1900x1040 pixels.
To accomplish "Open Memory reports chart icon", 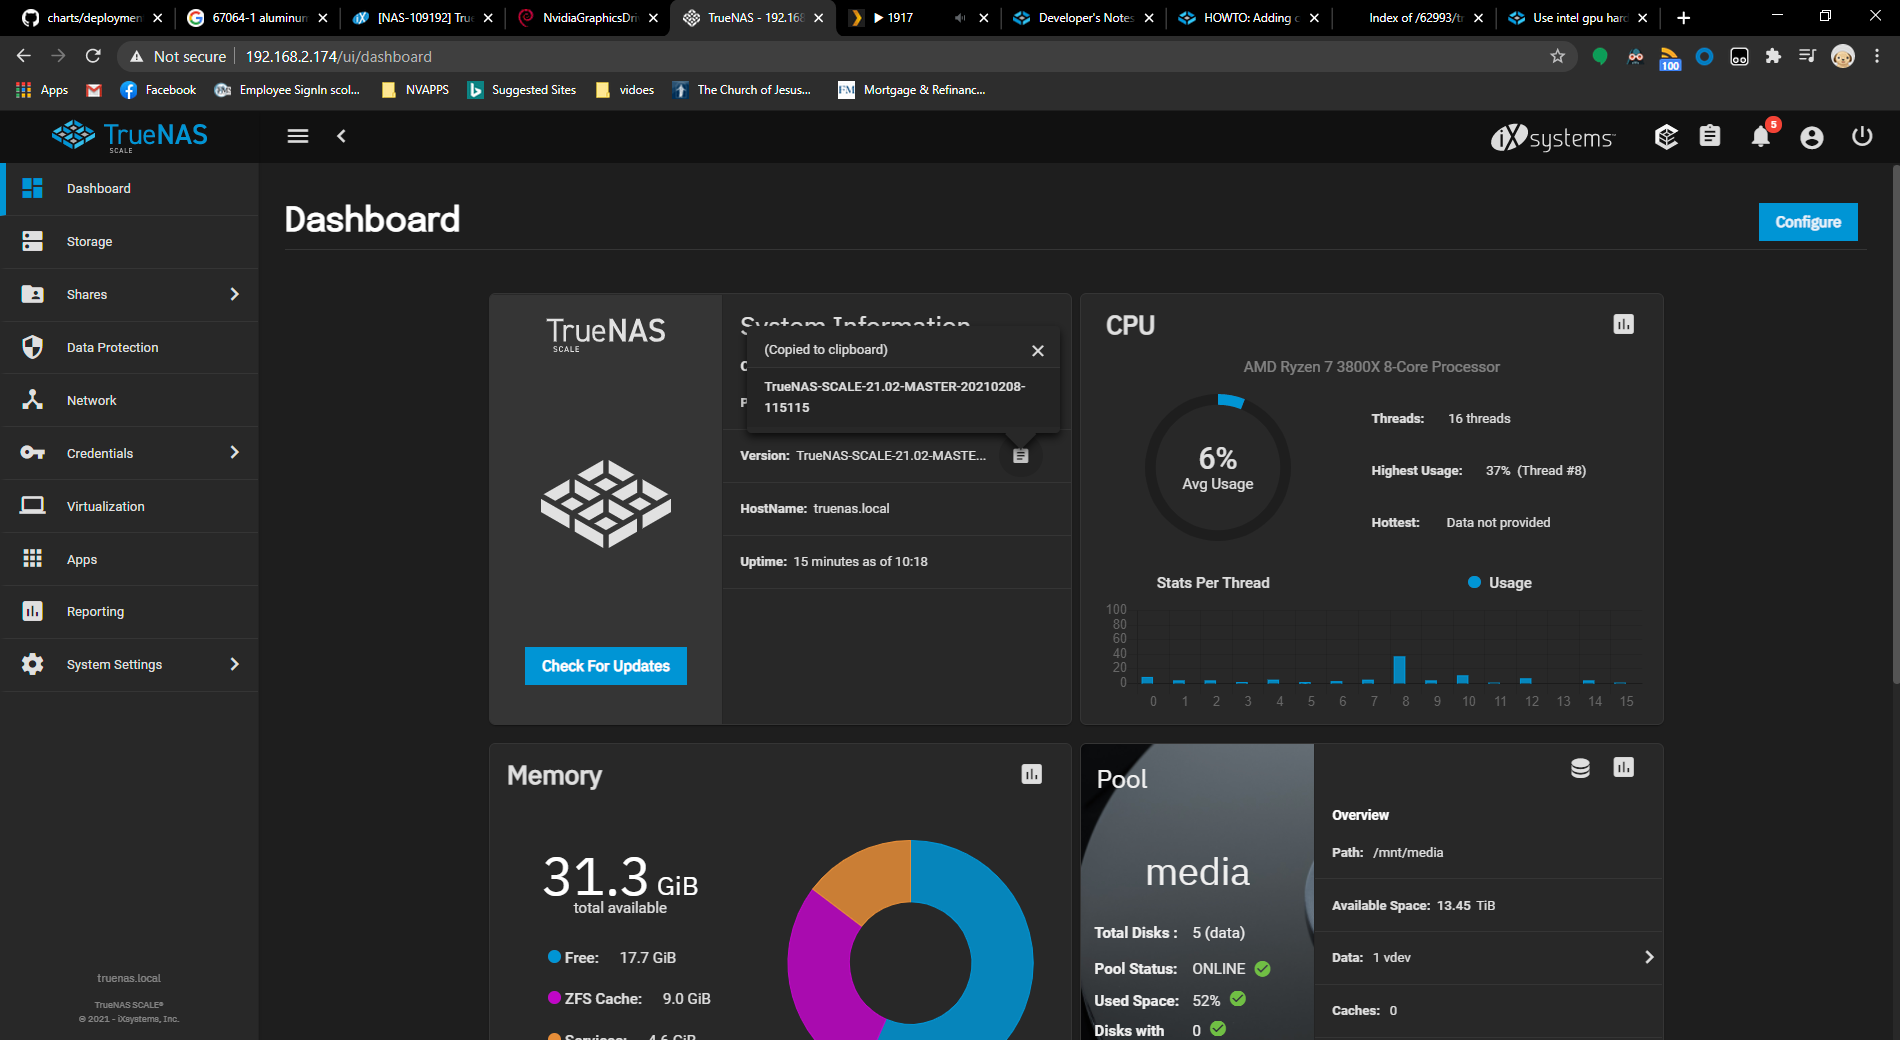I will (x=1032, y=774).
